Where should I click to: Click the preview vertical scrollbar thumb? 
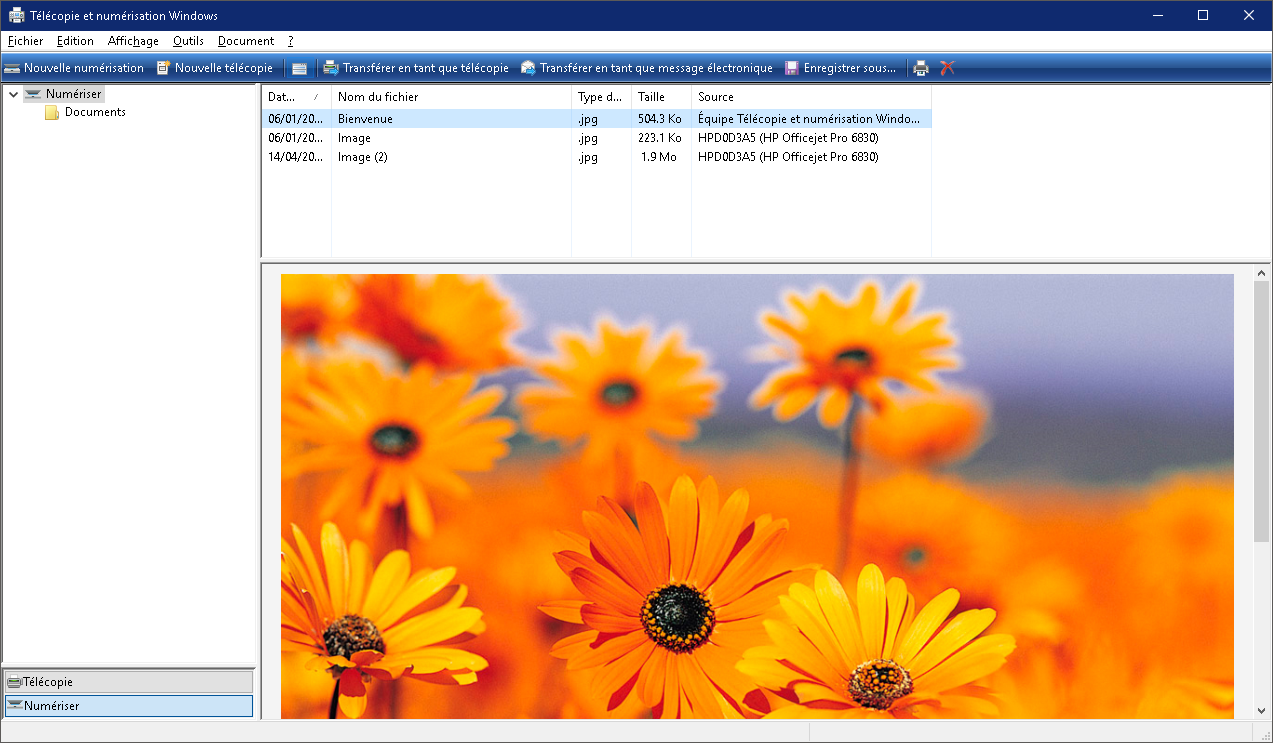(1261, 410)
